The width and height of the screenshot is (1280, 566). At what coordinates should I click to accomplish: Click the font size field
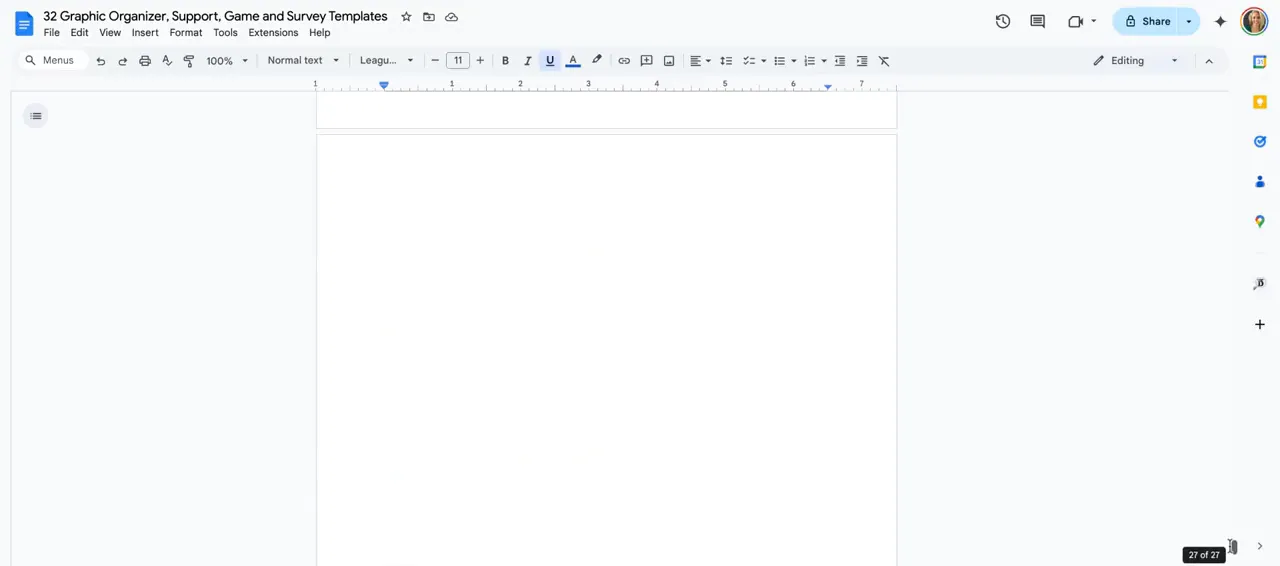[x=458, y=61]
